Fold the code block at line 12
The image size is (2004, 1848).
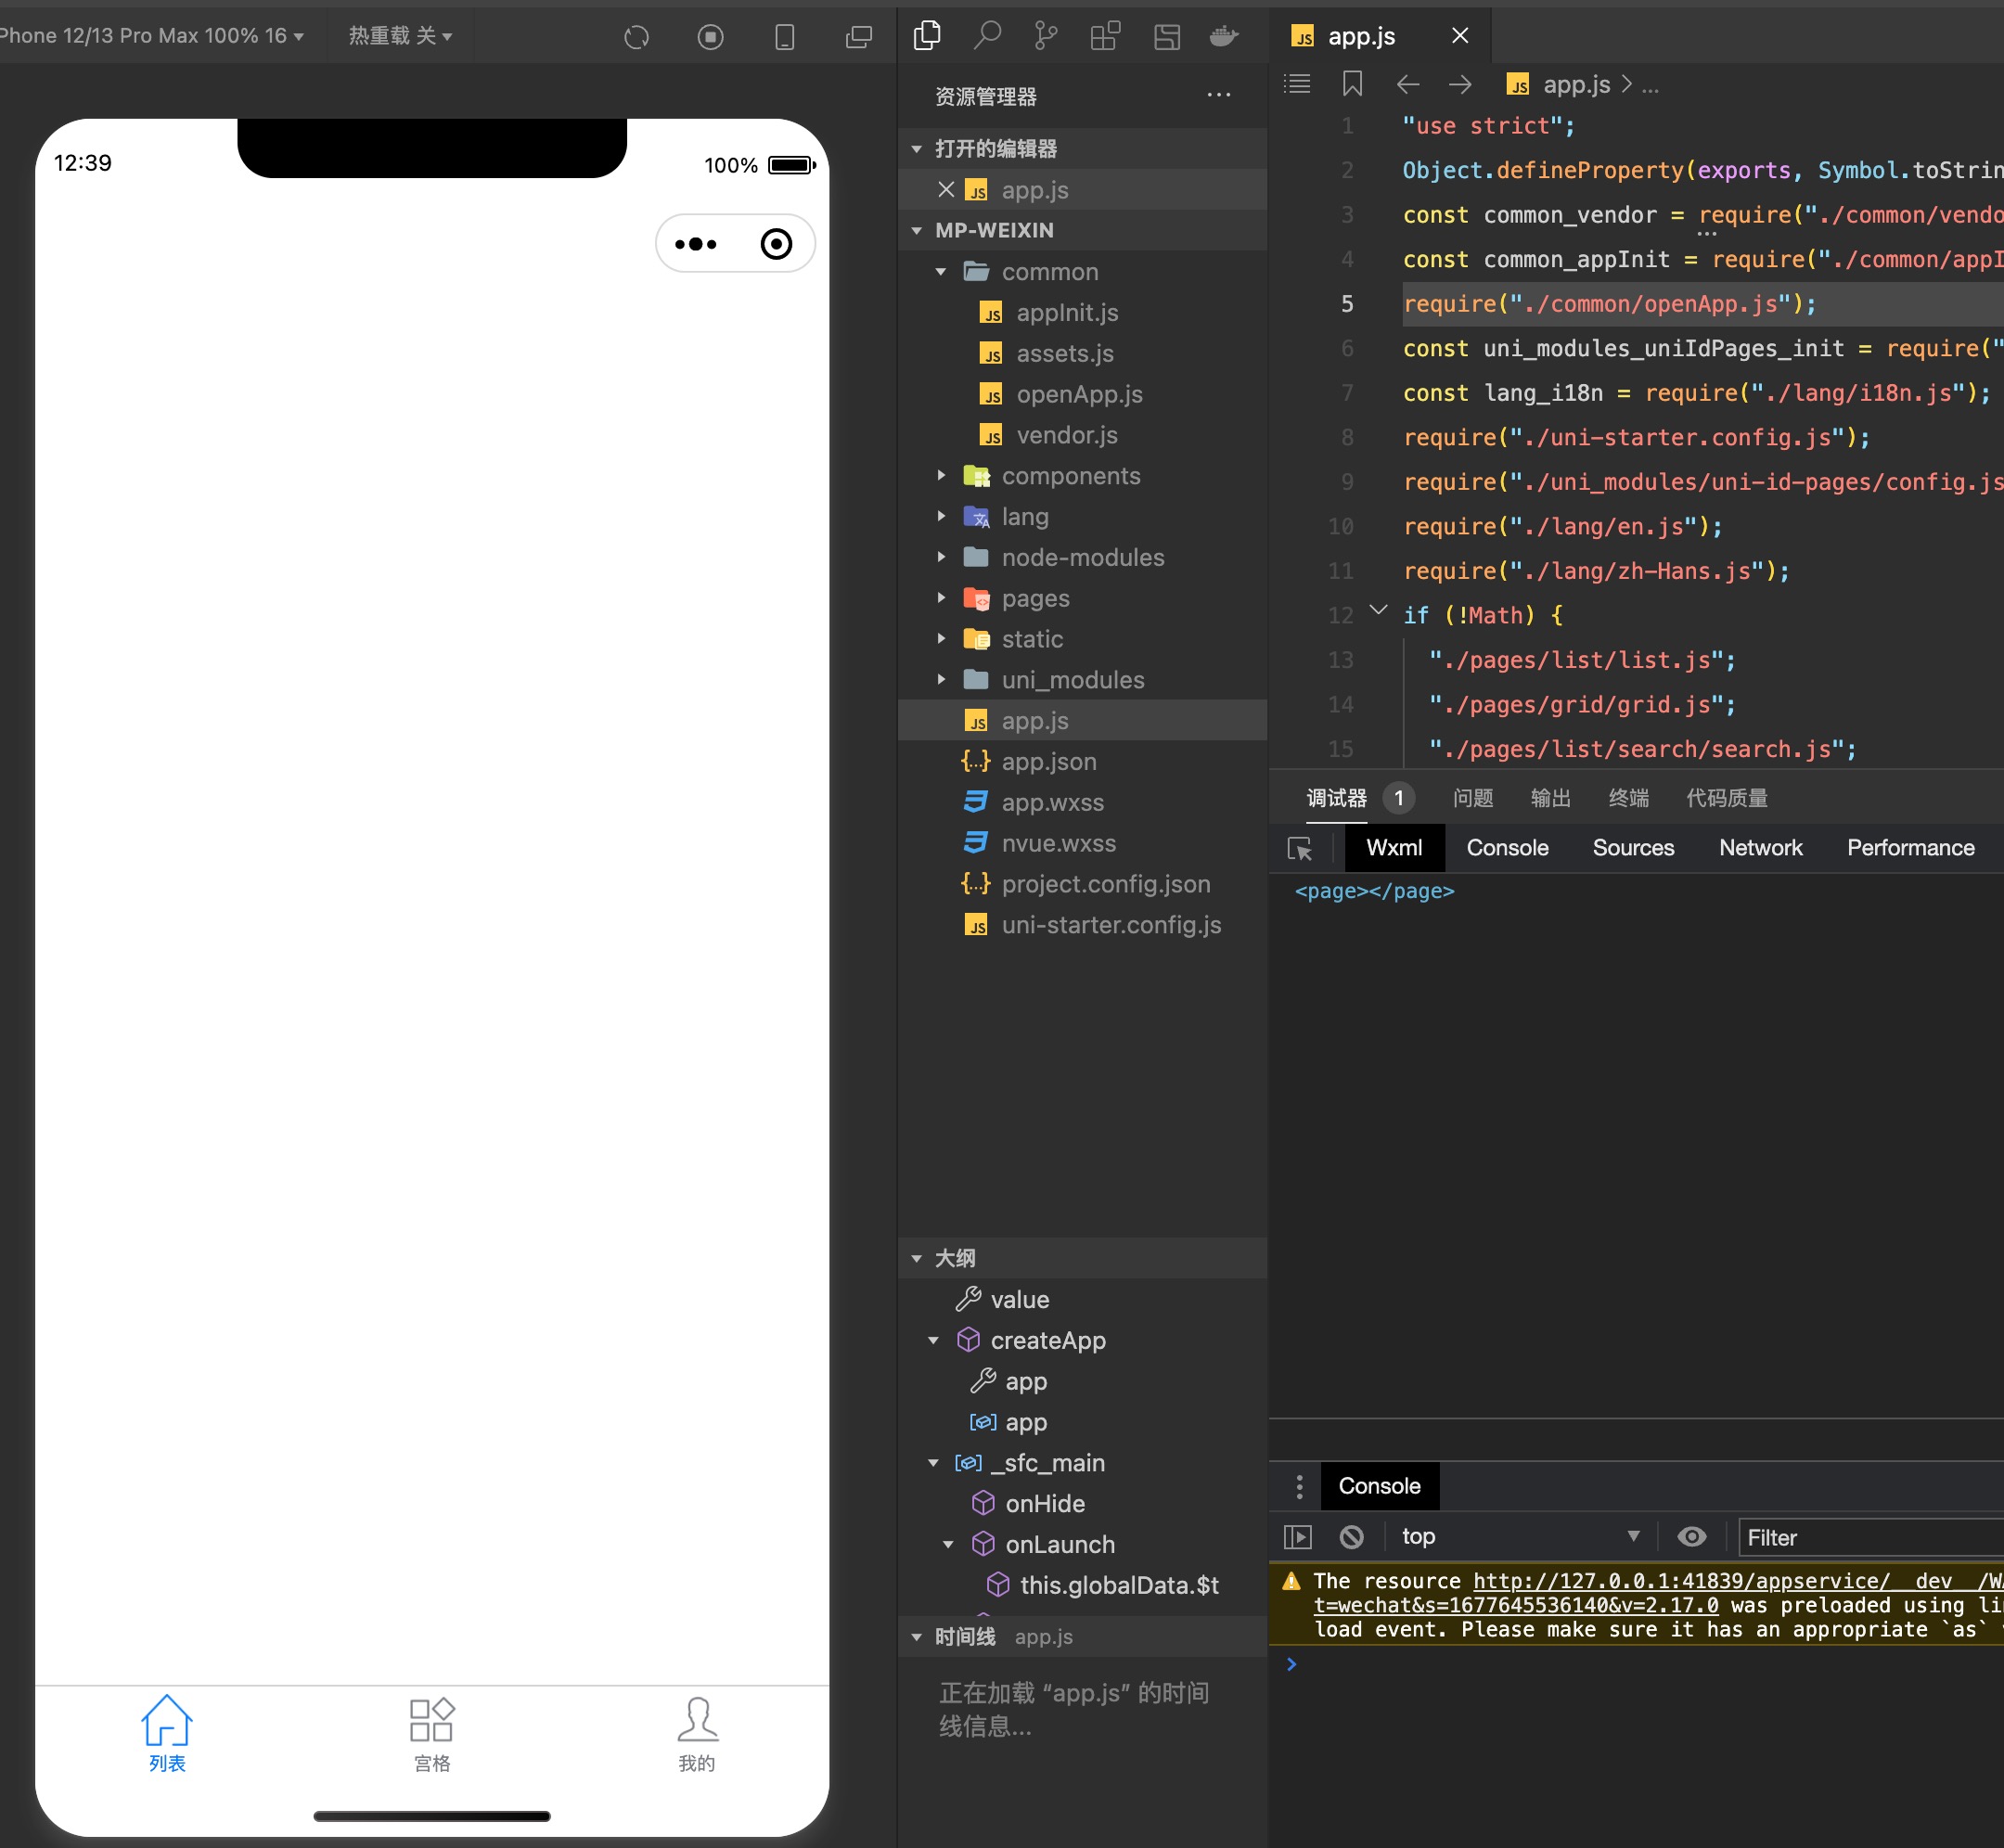tap(1378, 610)
